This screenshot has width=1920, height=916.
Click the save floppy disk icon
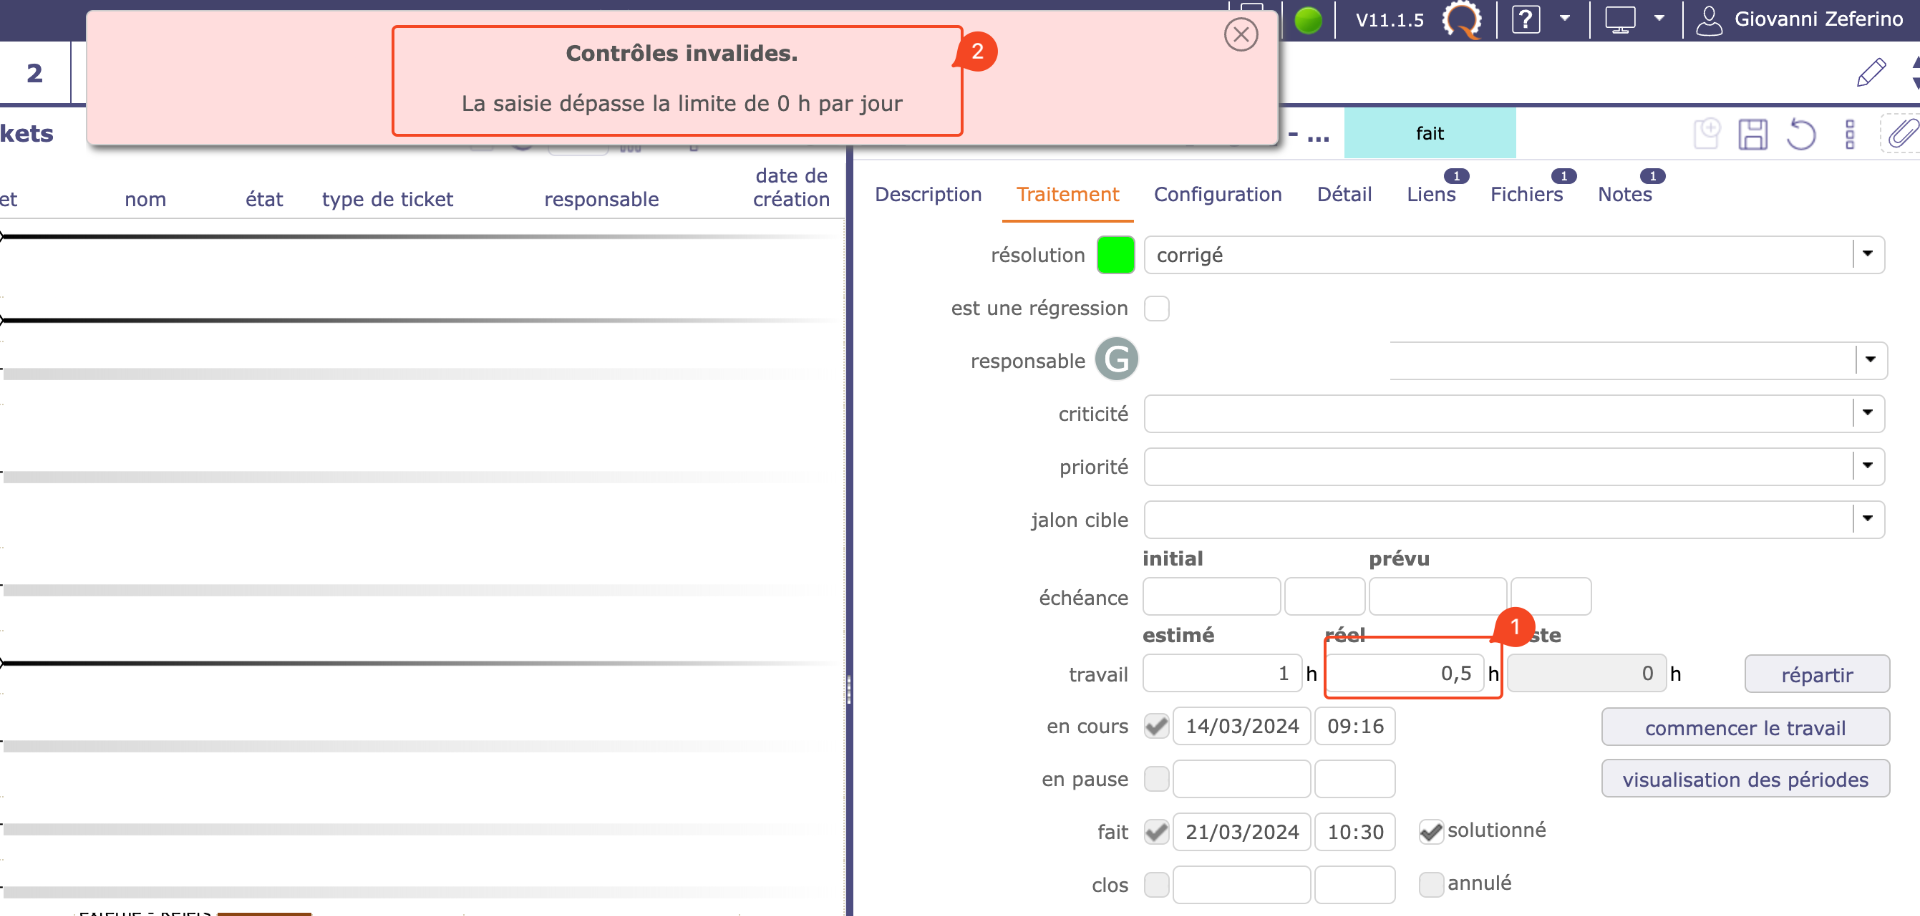[1753, 134]
